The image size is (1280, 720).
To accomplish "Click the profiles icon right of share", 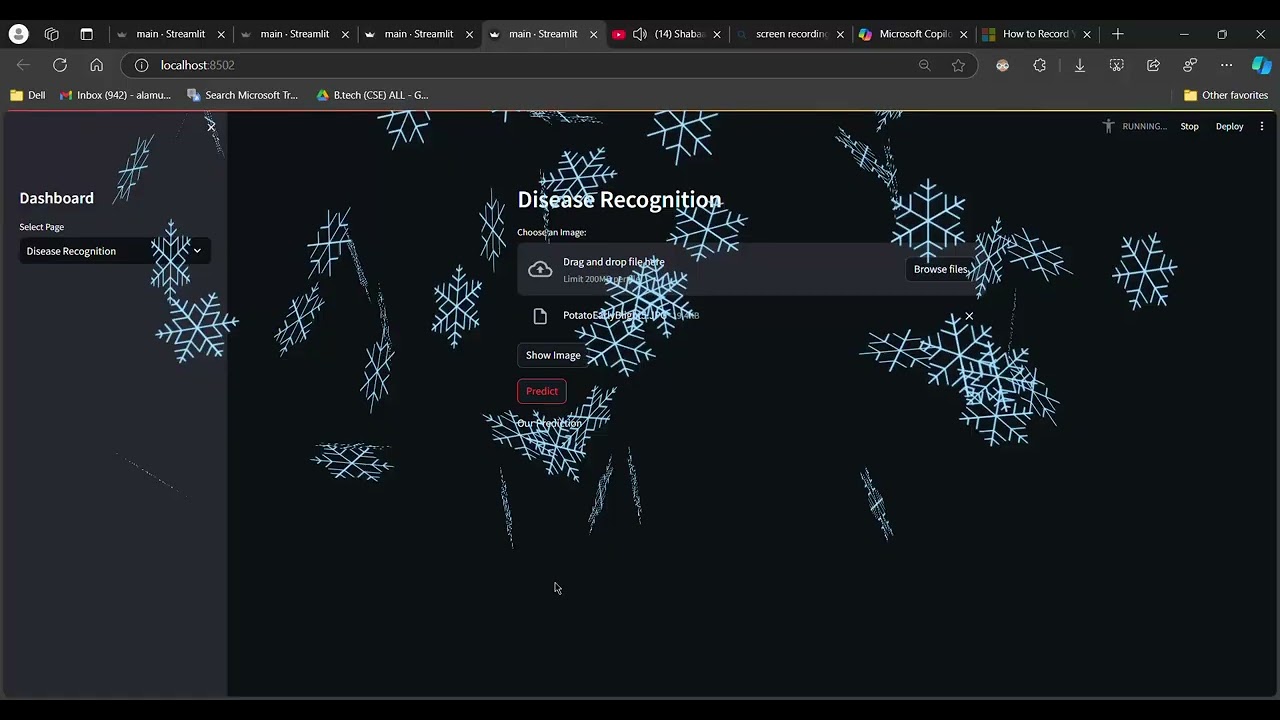I will pyautogui.click(x=1190, y=65).
